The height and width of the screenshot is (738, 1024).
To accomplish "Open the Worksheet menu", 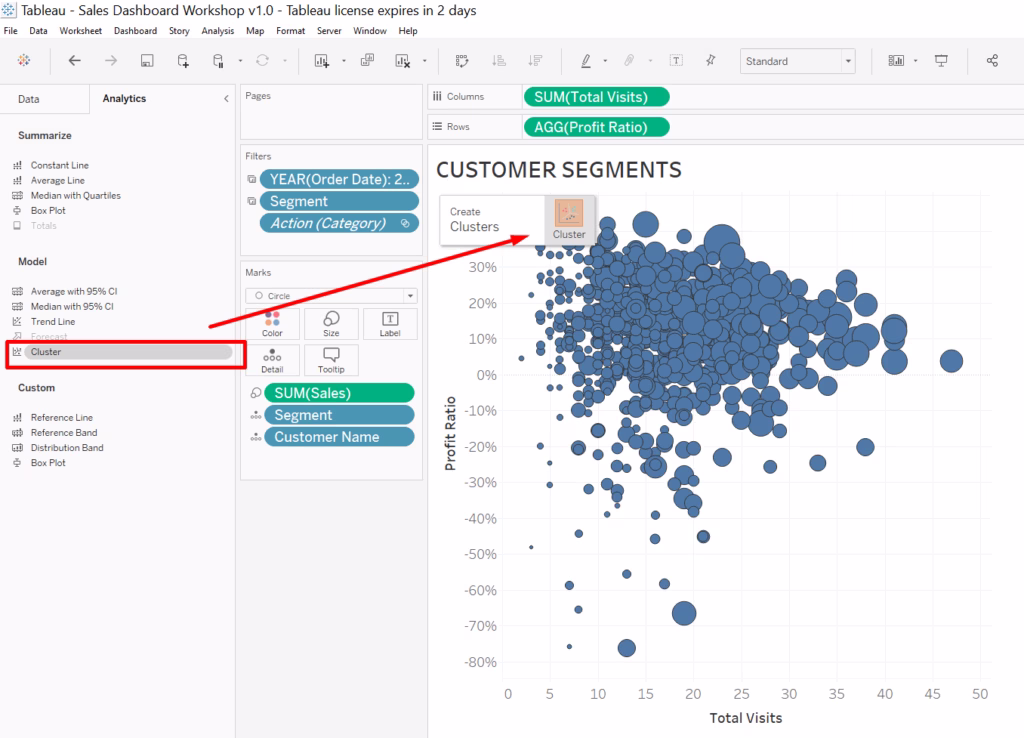I will pos(80,31).
